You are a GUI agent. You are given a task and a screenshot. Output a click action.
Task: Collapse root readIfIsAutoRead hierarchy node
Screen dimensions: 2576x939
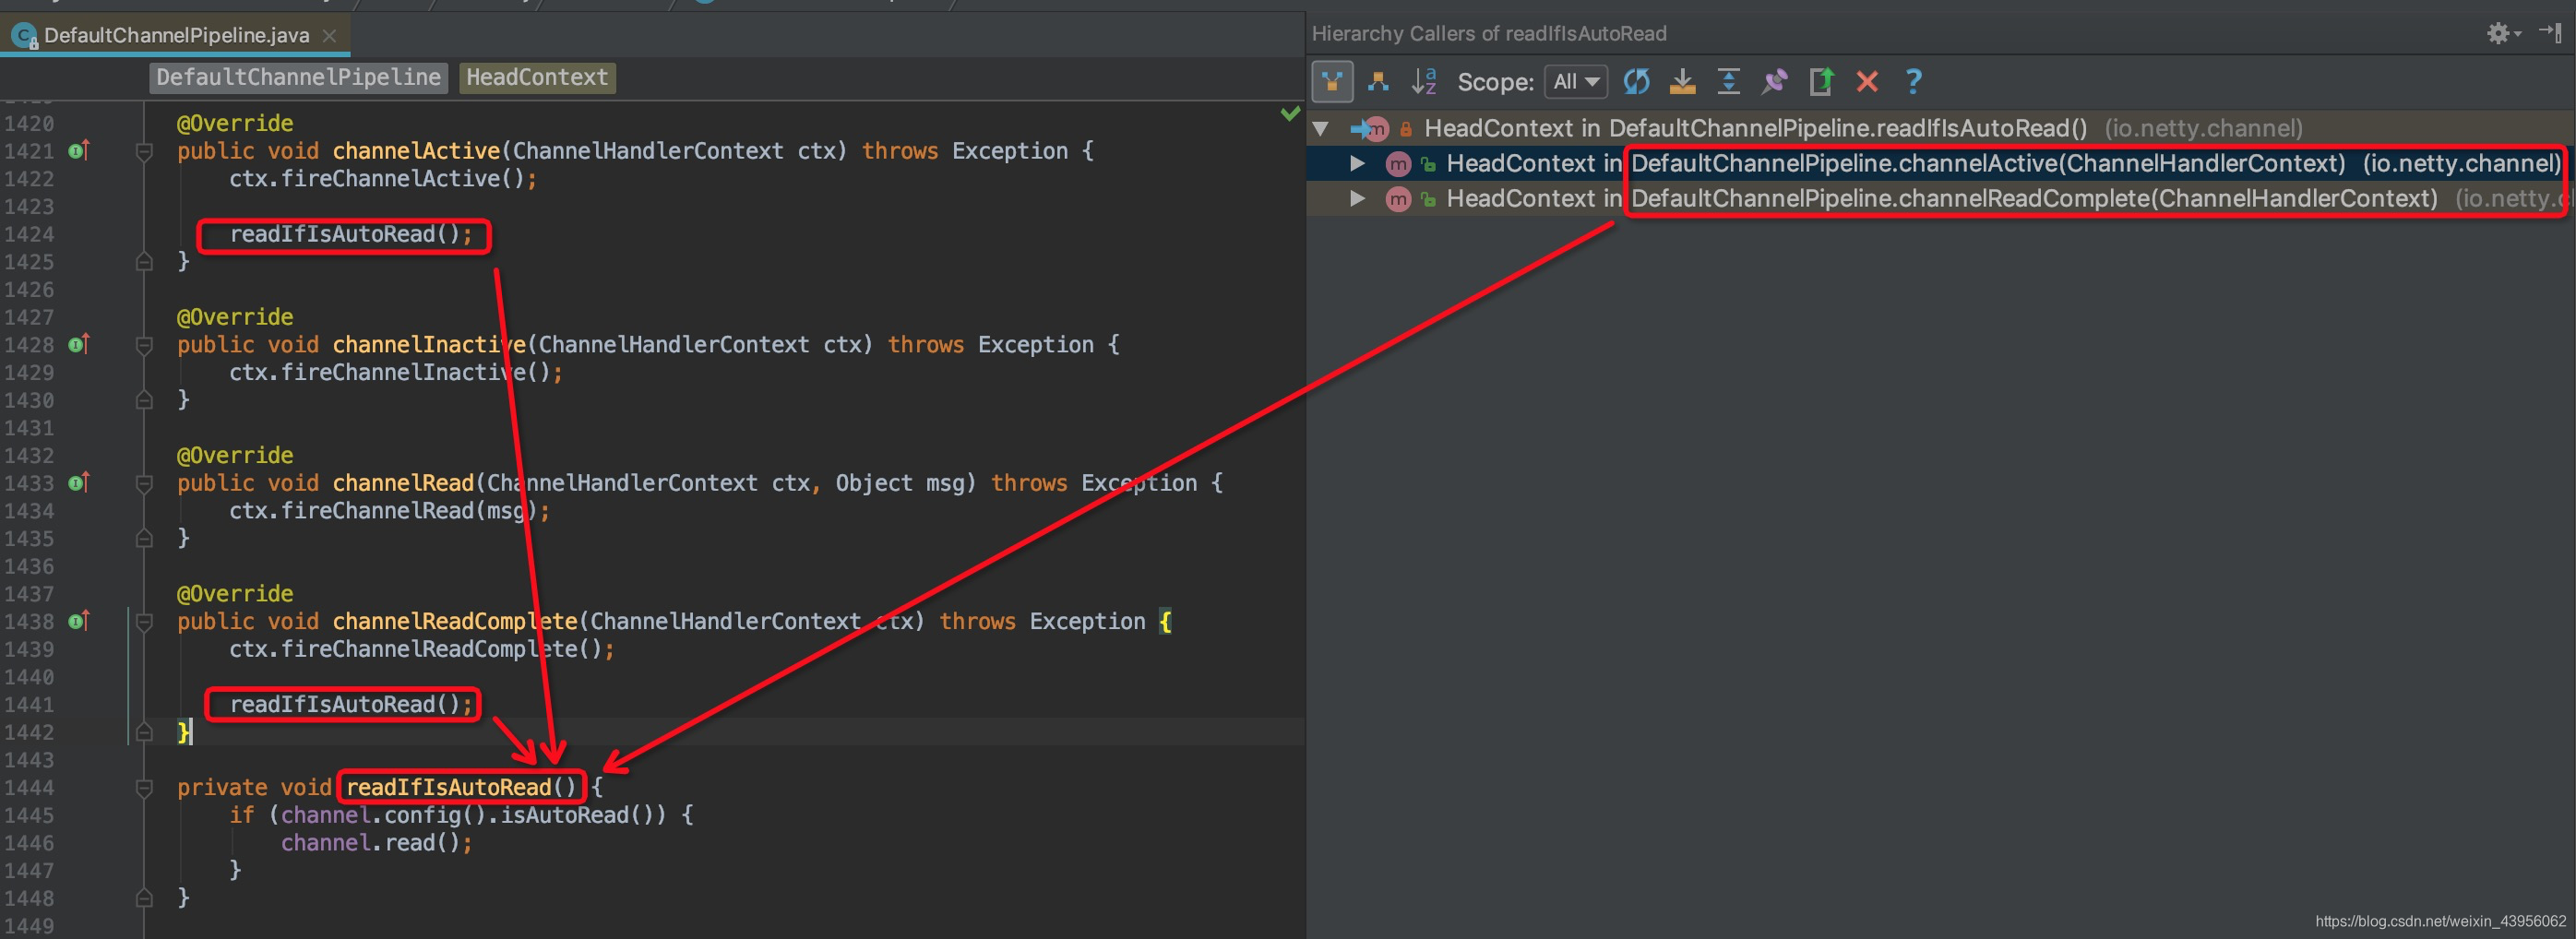click(1321, 128)
